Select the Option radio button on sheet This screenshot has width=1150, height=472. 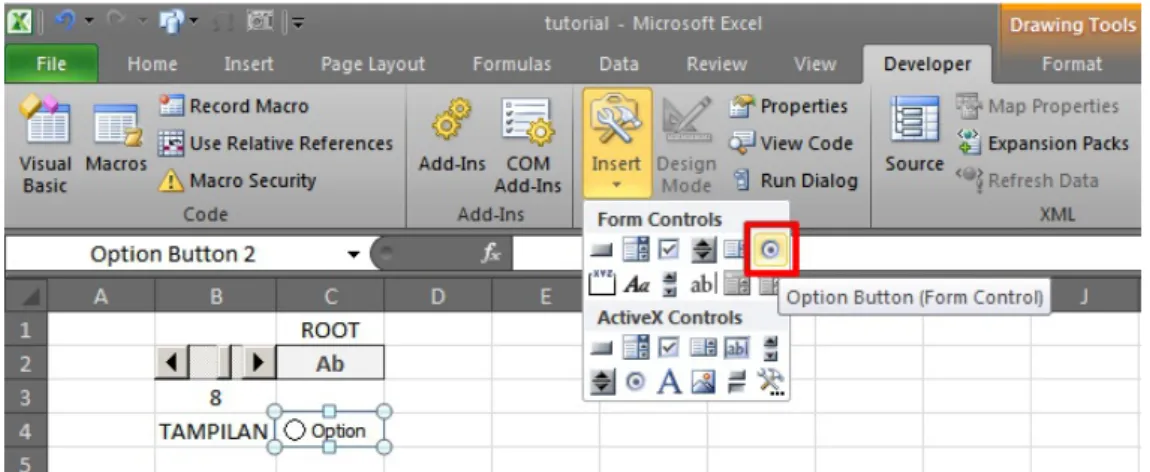[295, 431]
